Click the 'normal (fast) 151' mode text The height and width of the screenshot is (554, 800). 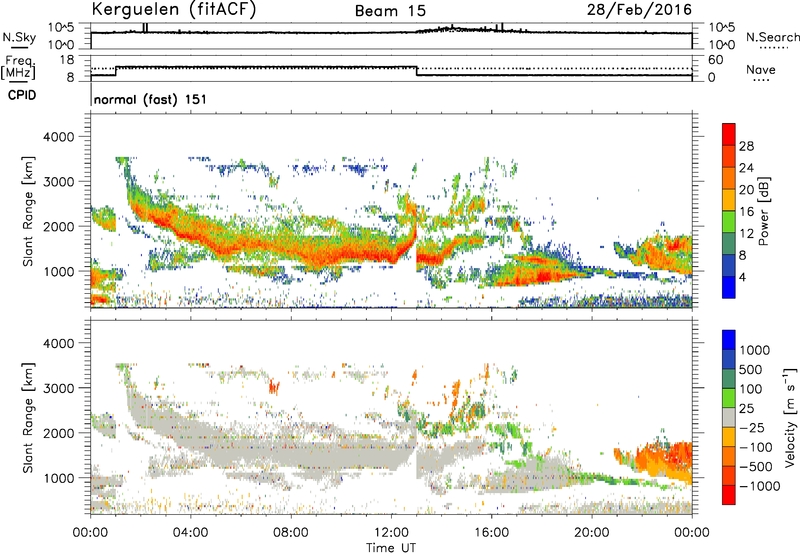click(x=151, y=99)
